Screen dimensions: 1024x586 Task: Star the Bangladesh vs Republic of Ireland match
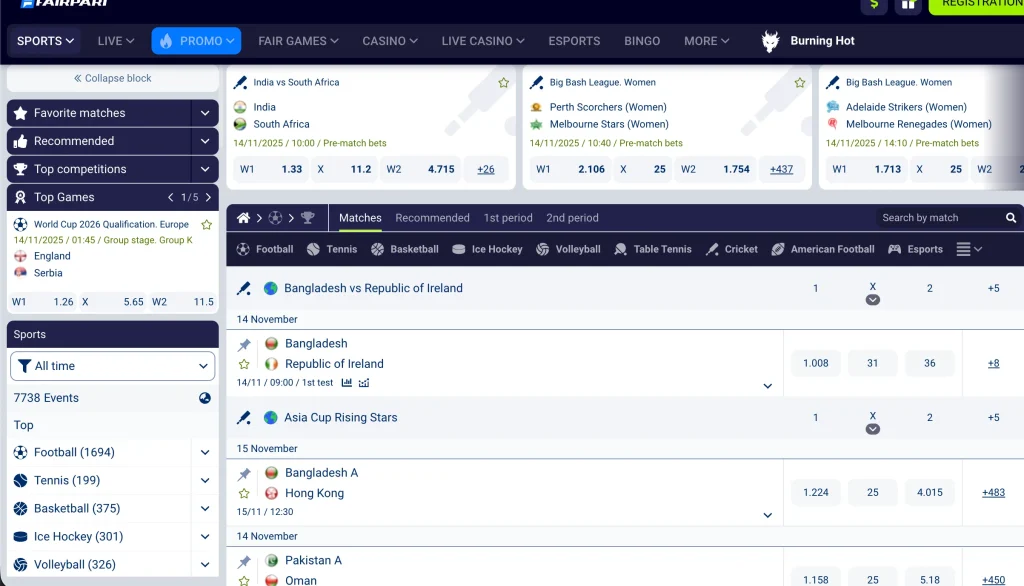(x=243, y=364)
